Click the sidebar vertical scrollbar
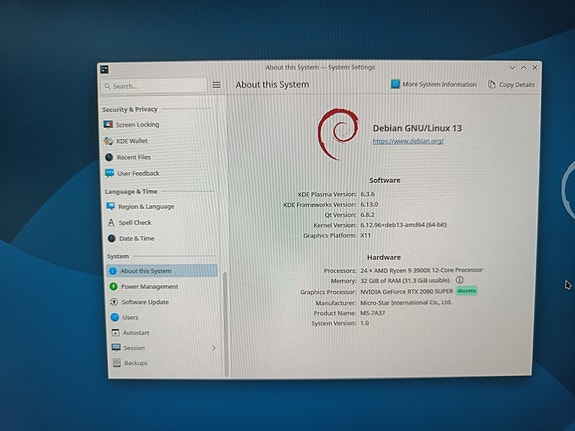The width and height of the screenshot is (575, 431). click(x=226, y=324)
